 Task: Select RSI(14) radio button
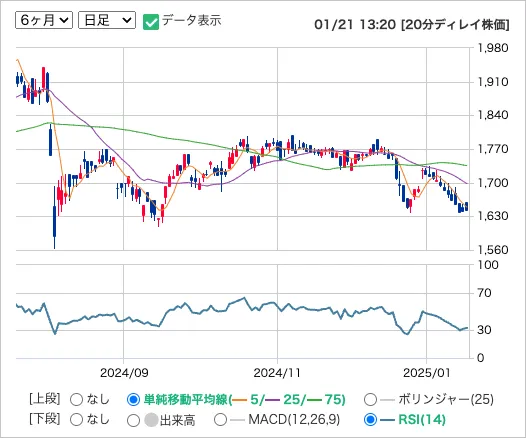[370, 420]
